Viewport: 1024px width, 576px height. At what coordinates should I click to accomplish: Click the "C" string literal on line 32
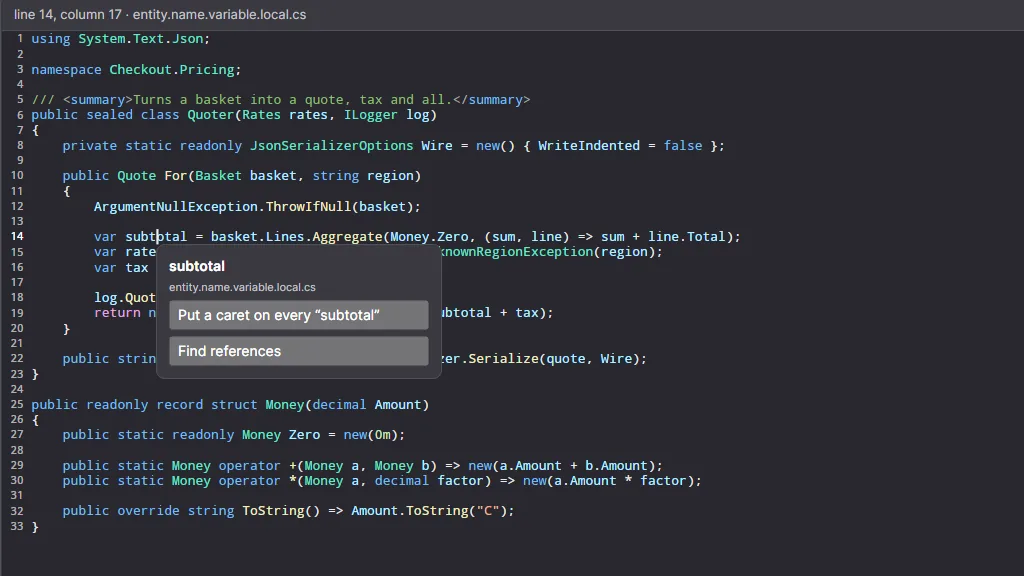[x=488, y=511]
